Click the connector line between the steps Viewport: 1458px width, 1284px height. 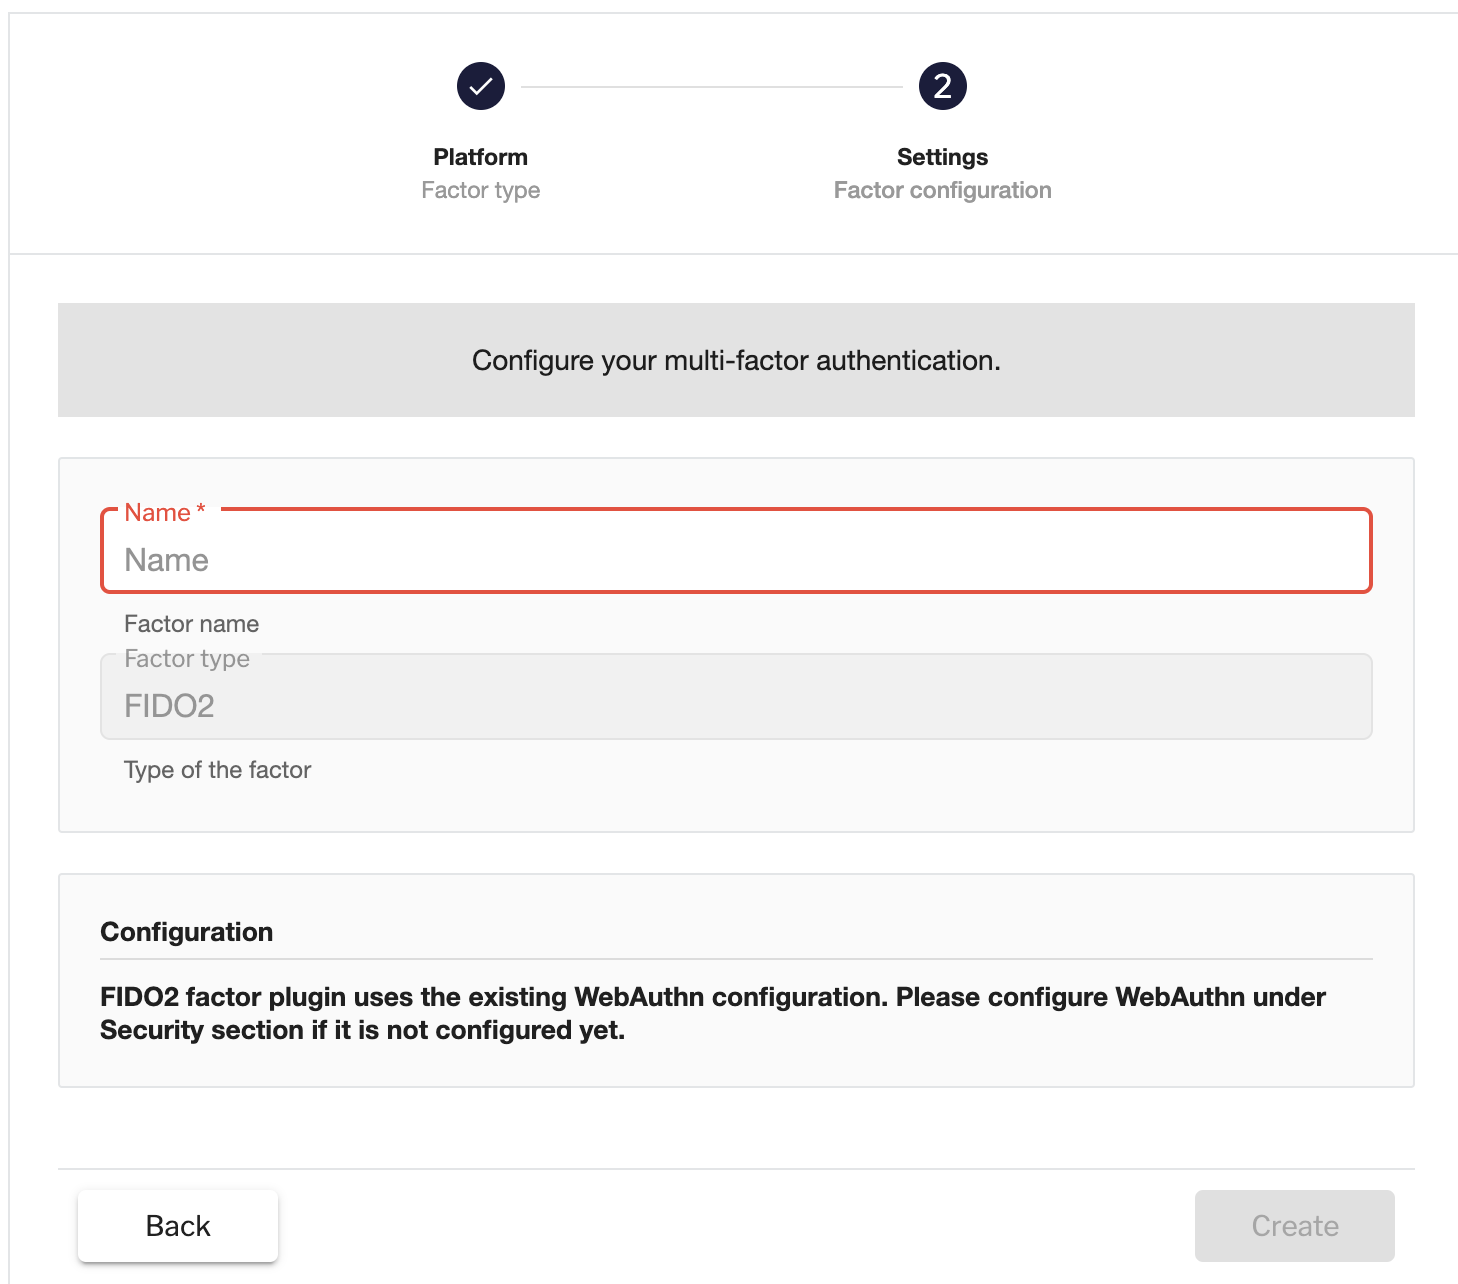711,87
